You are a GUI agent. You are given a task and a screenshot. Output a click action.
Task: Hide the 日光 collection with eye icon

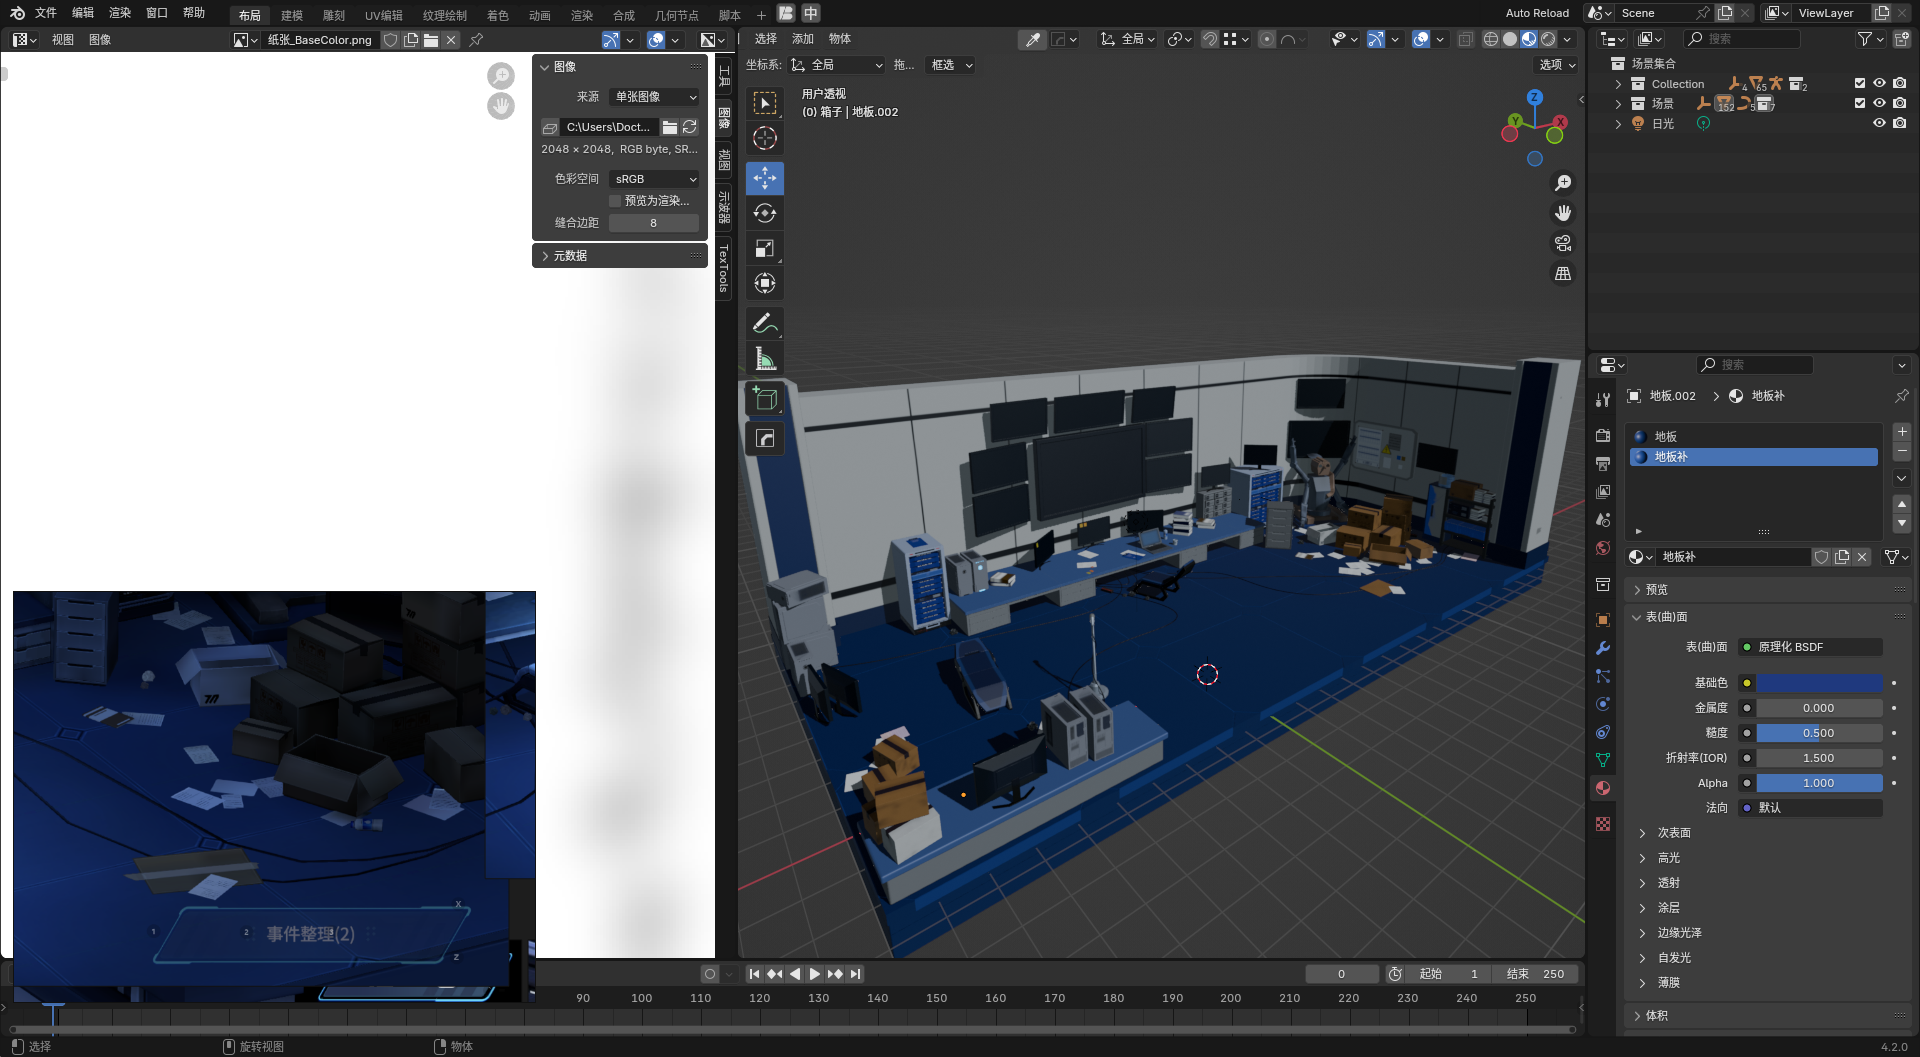(x=1879, y=123)
